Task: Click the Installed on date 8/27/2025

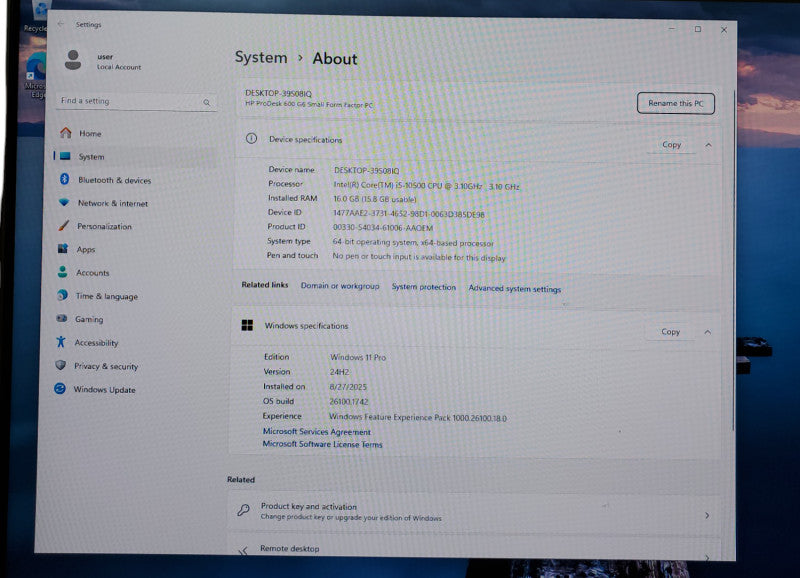Action: click(348, 387)
